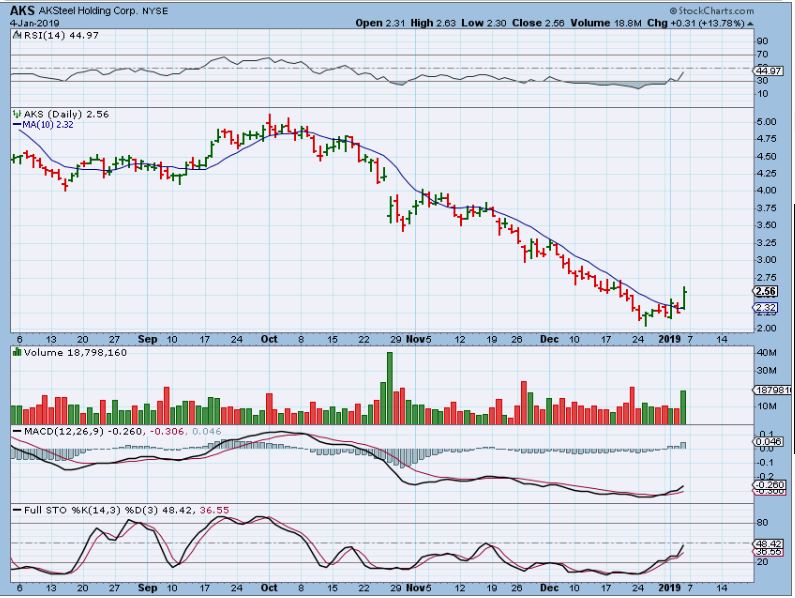Click the MACD legend line icon
This screenshot has width=795, height=598.
[17, 431]
